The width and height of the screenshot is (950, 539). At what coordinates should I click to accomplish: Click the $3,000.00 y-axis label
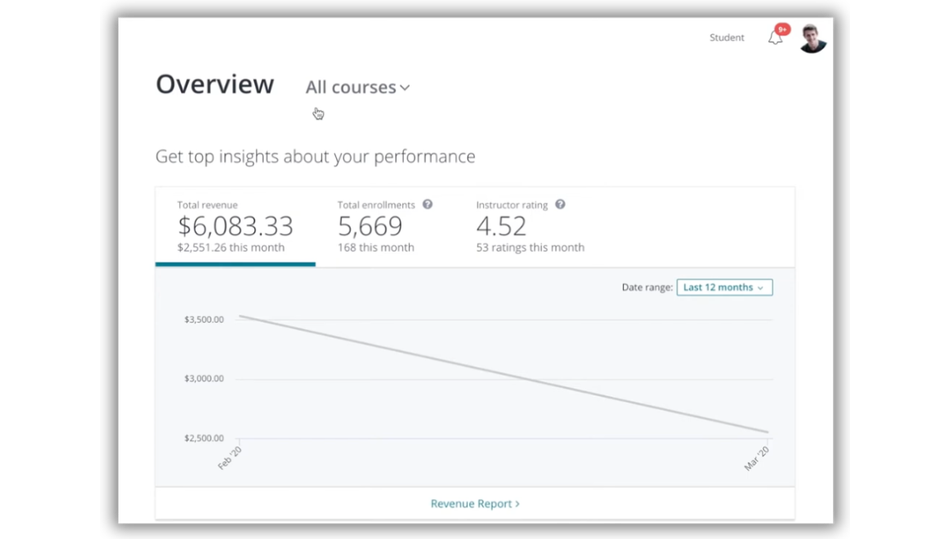point(204,379)
